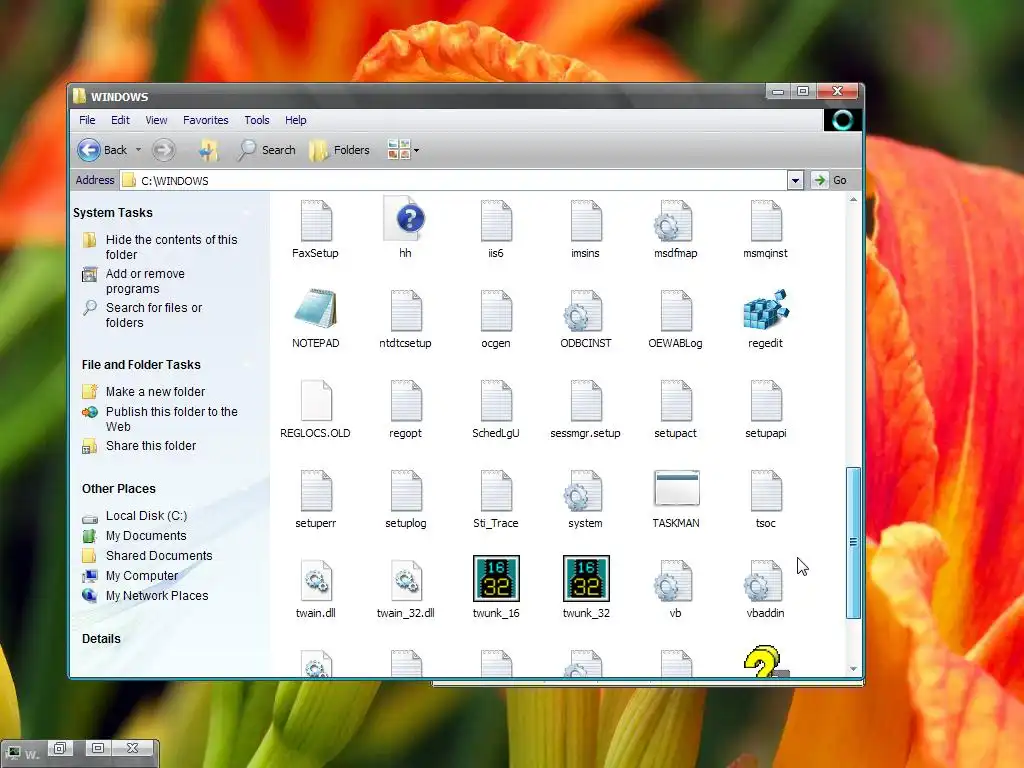Select the twunk_32 application icon
1024x768 pixels.
click(586, 579)
